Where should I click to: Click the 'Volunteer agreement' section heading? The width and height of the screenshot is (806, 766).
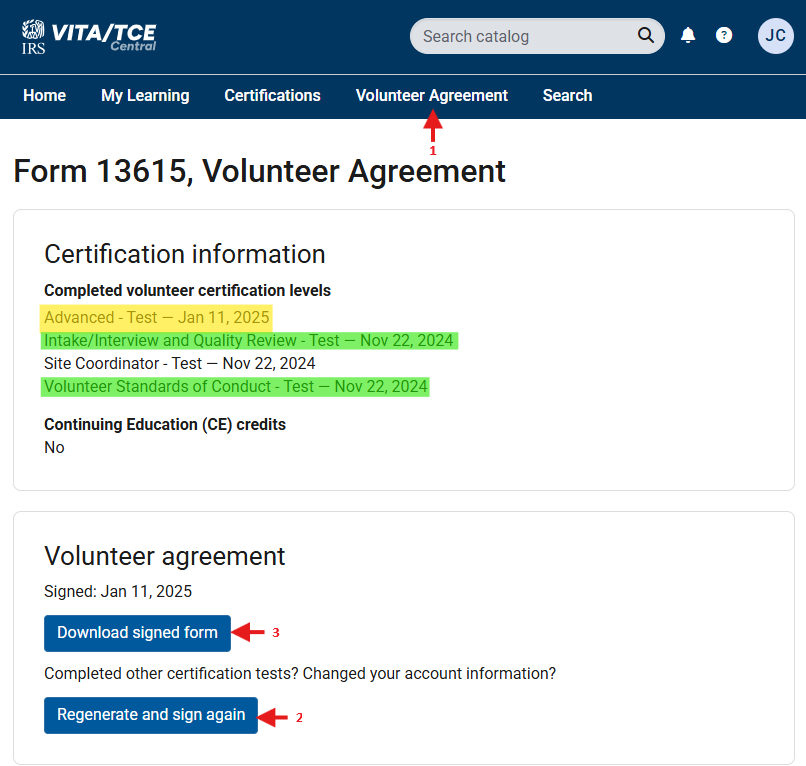164,556
